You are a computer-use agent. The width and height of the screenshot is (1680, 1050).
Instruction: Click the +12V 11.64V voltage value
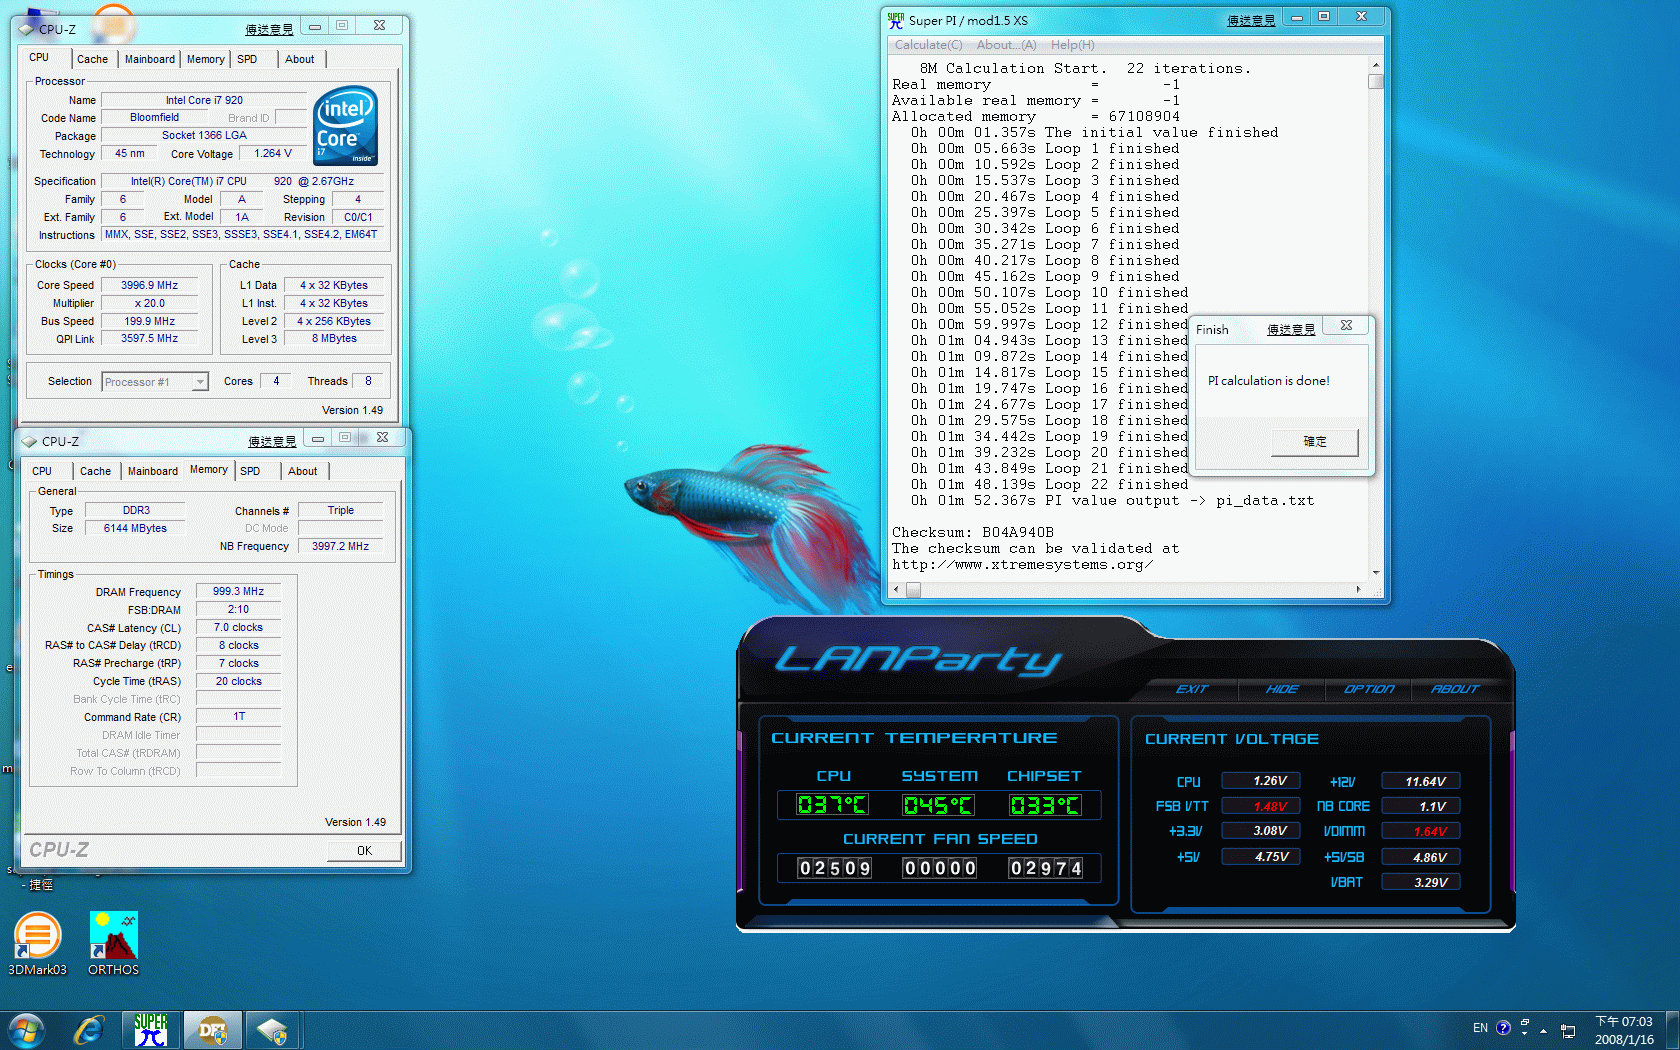point(1421,781)
